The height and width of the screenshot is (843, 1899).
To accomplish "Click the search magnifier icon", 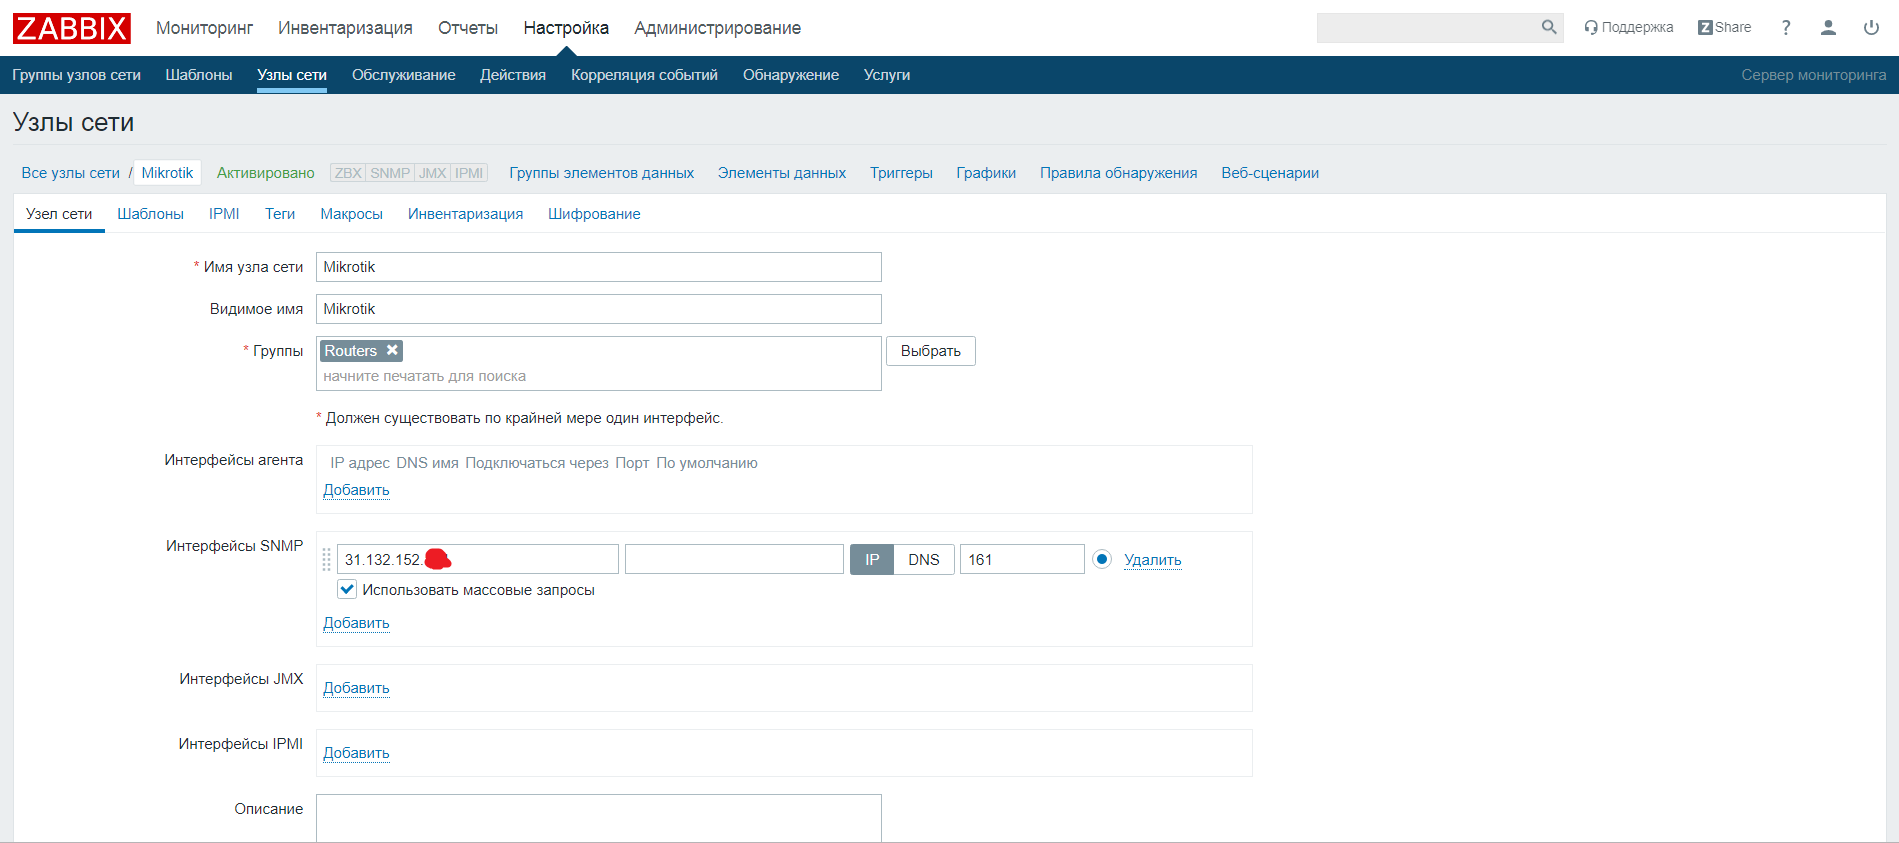I will [1548, 27].
